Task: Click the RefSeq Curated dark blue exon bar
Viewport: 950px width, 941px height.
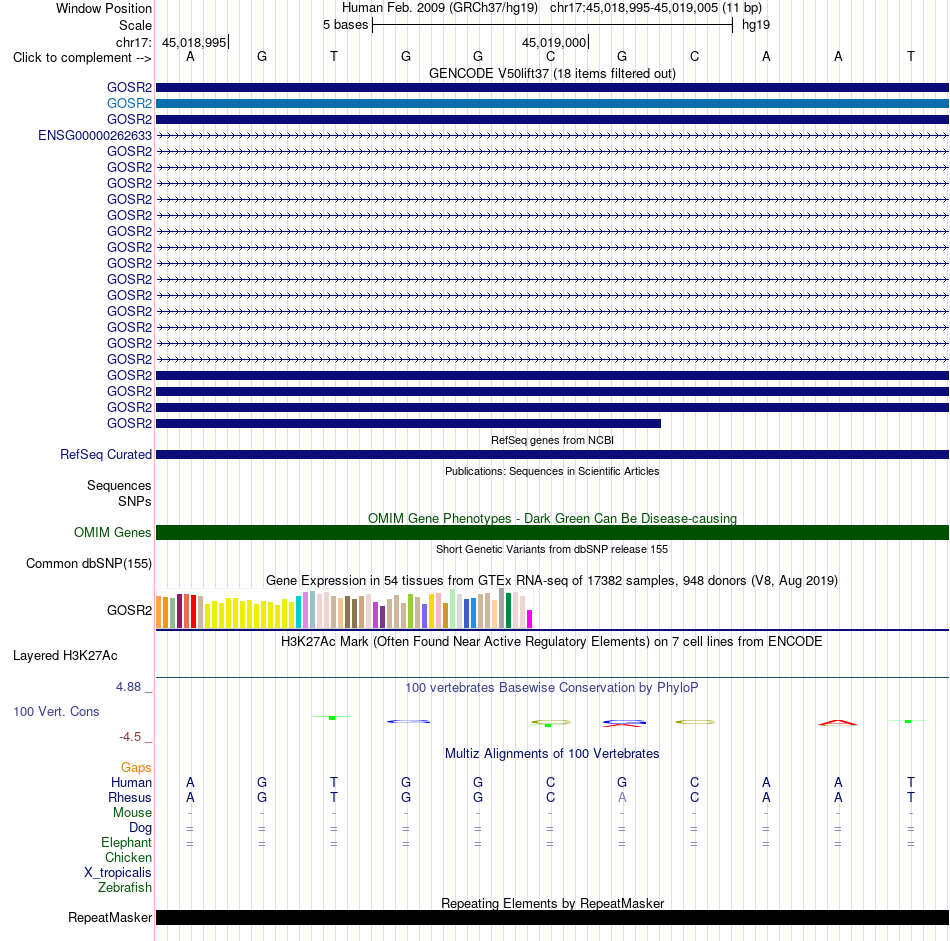Action: pos(552,454)
